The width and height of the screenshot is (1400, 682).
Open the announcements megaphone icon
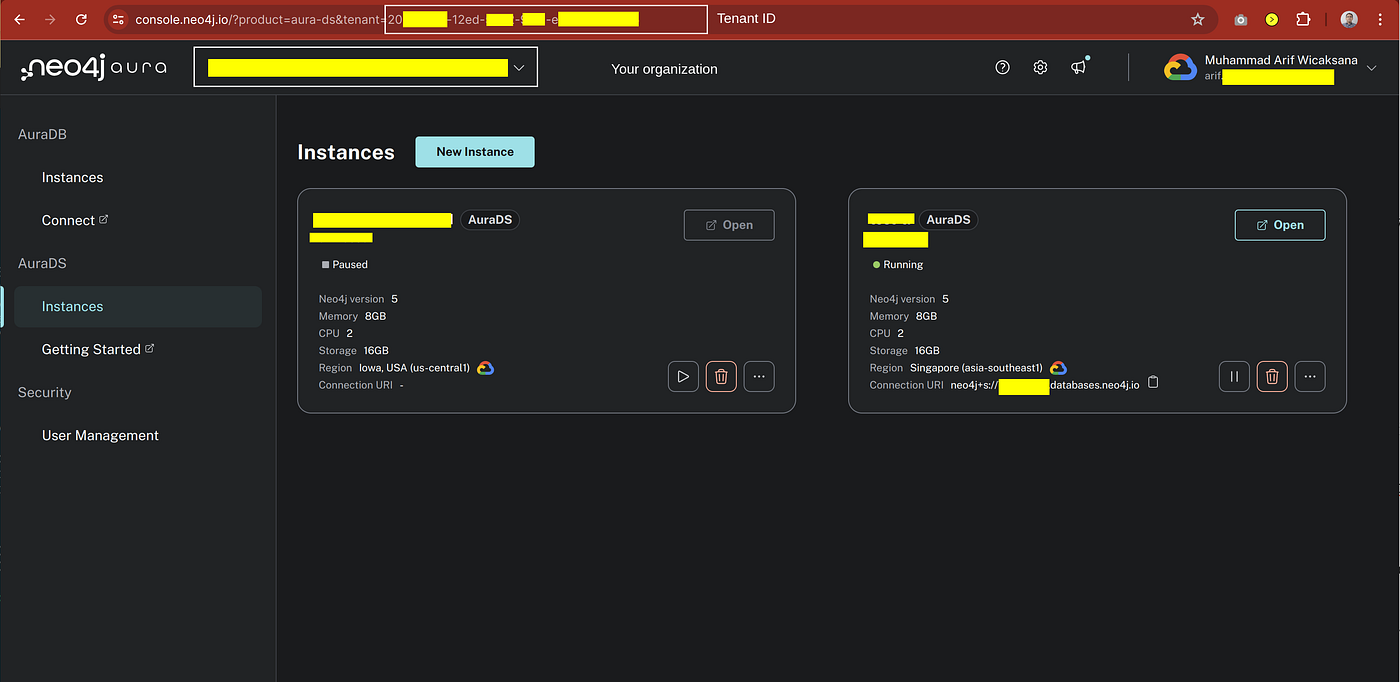point(1078,67)
